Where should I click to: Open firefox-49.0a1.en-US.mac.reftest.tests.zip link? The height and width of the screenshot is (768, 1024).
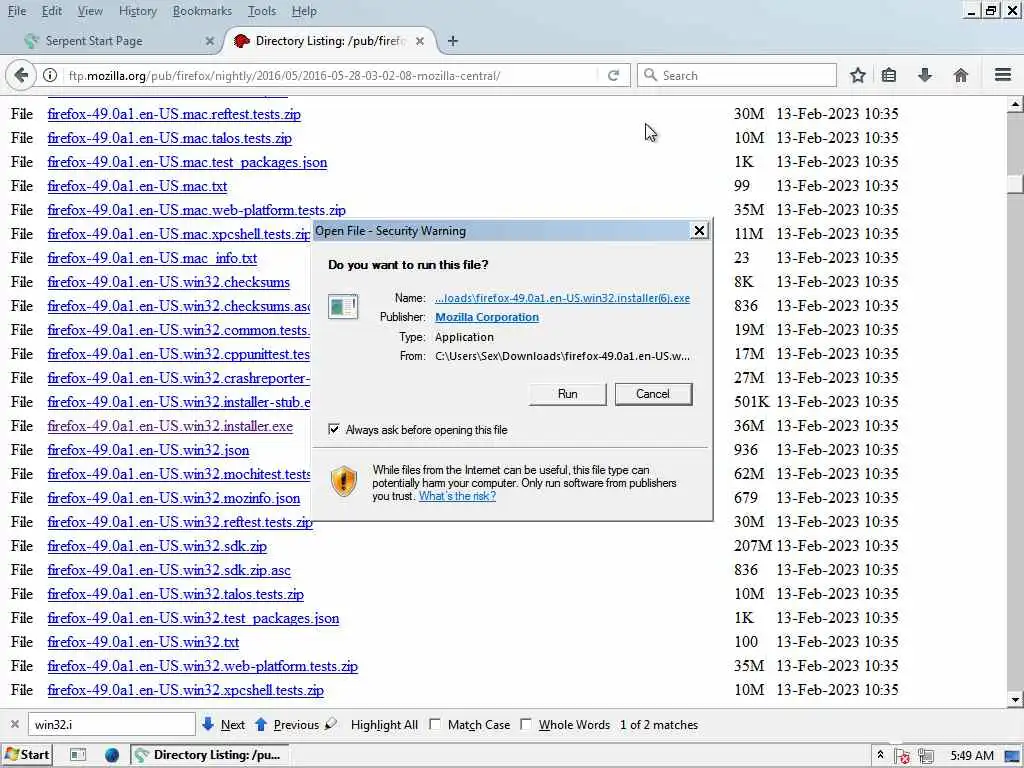(174, 114)
